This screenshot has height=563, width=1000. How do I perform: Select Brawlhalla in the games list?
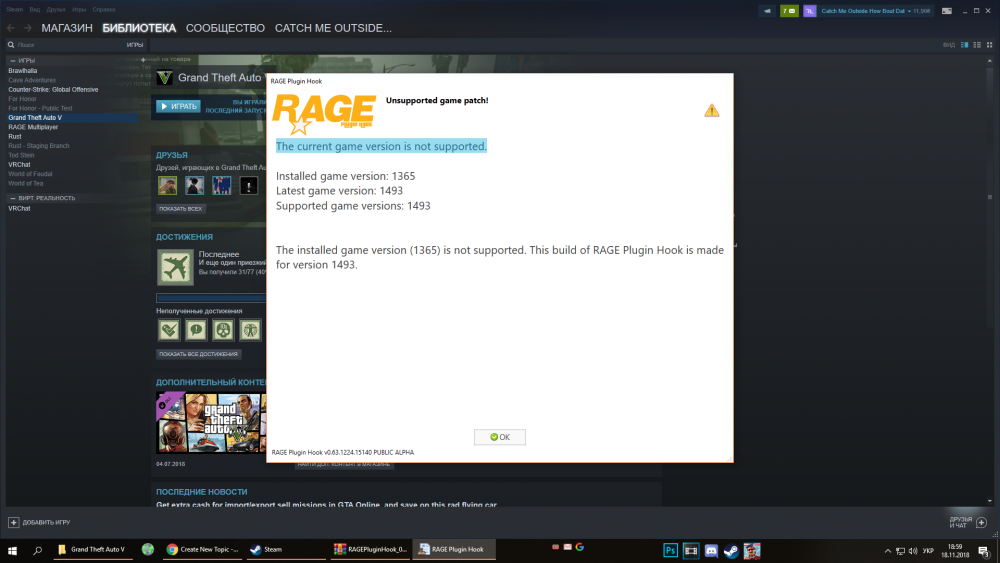[22, 71]
